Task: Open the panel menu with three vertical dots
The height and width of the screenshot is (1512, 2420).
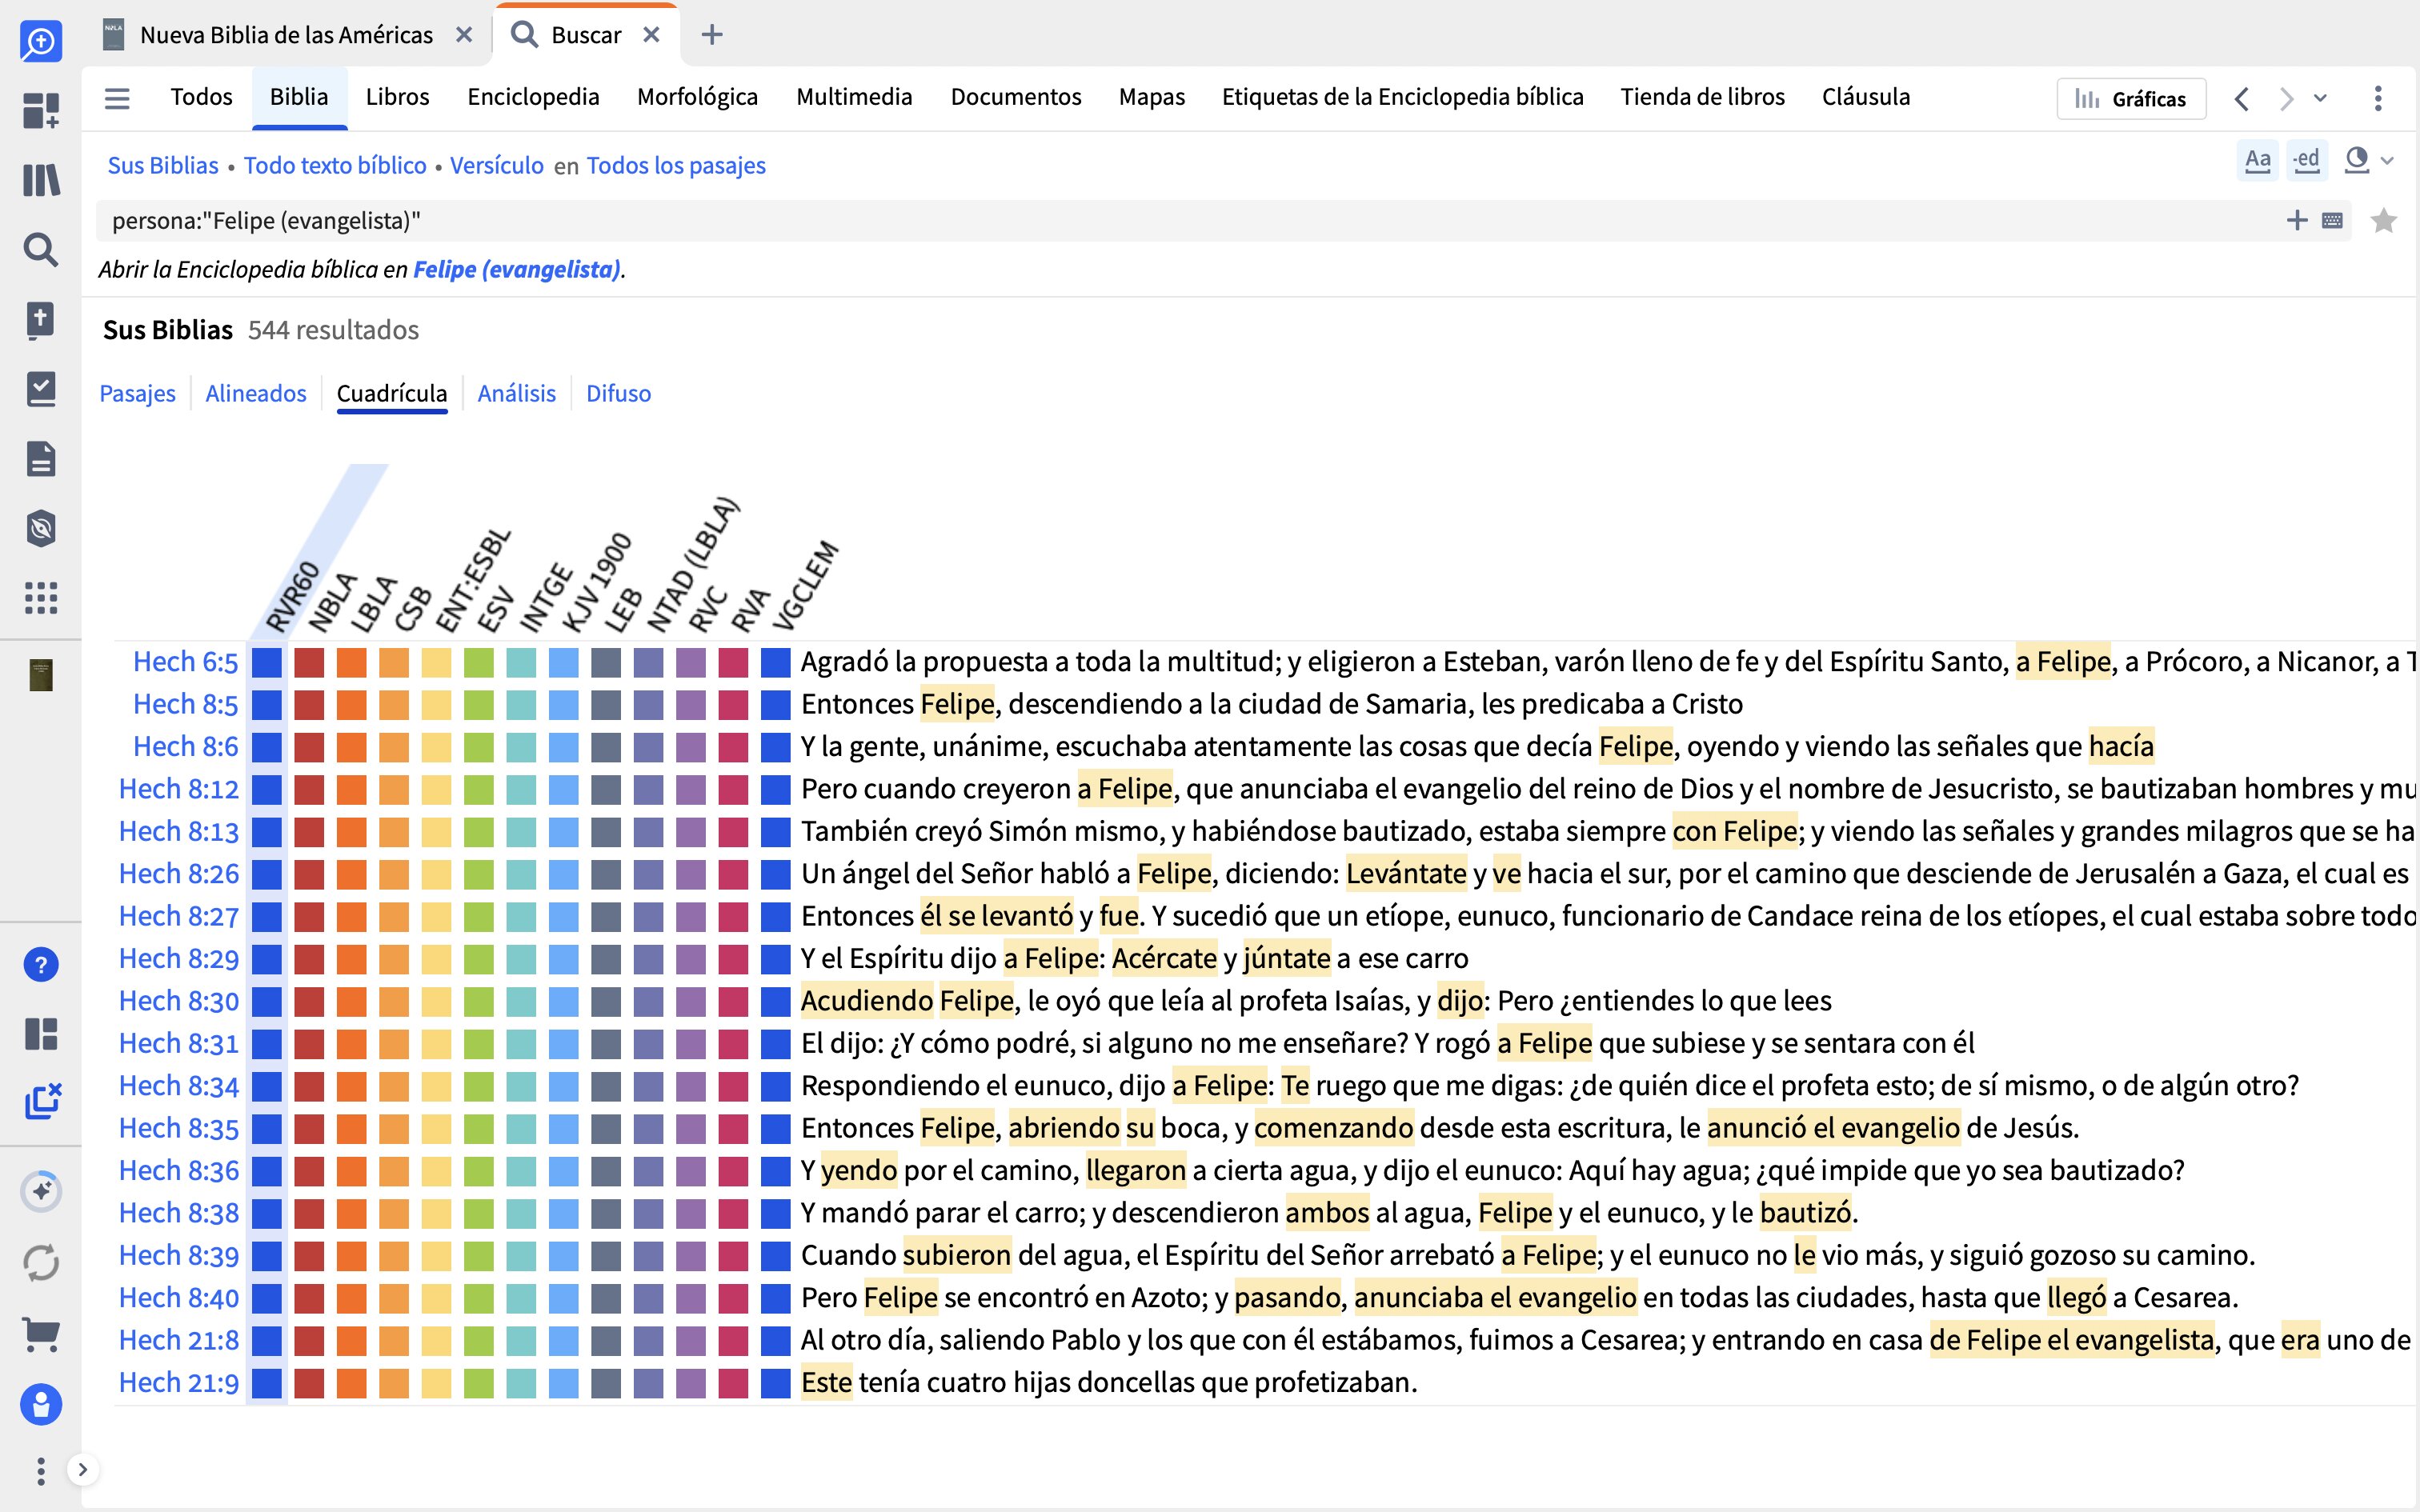Action: [x=2378, y=98]
